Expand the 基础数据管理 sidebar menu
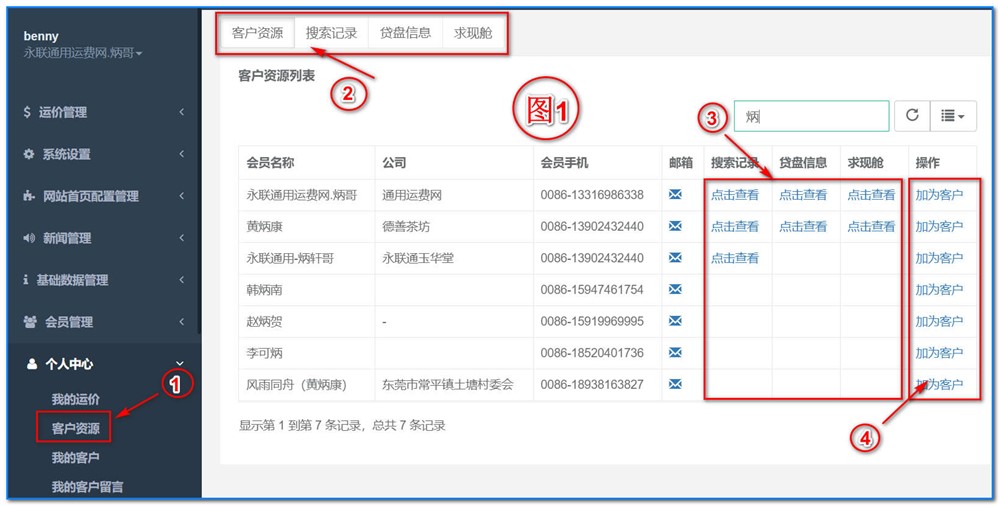 pyautogui.click(x=104, y=280)
